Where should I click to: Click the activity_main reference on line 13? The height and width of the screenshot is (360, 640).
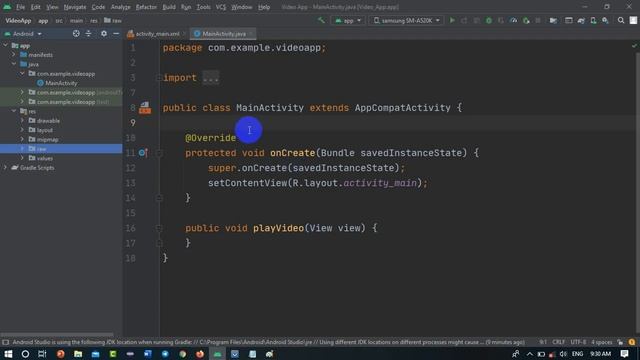coord(380,183)
